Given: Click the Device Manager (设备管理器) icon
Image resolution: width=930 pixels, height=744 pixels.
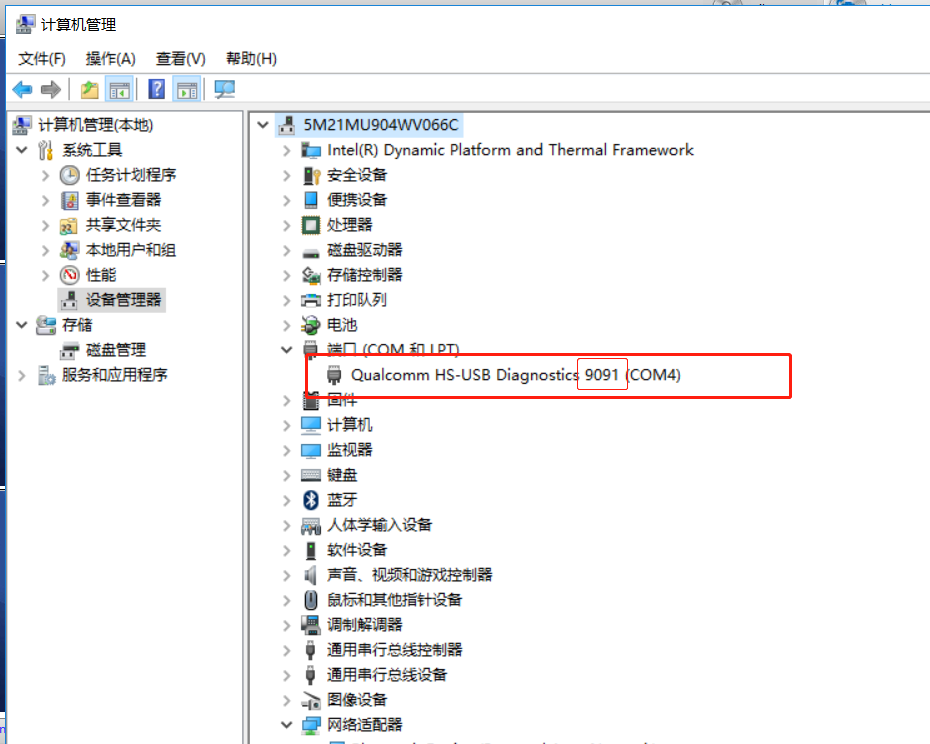Looking at the screenshot, I should coord(69,300).
